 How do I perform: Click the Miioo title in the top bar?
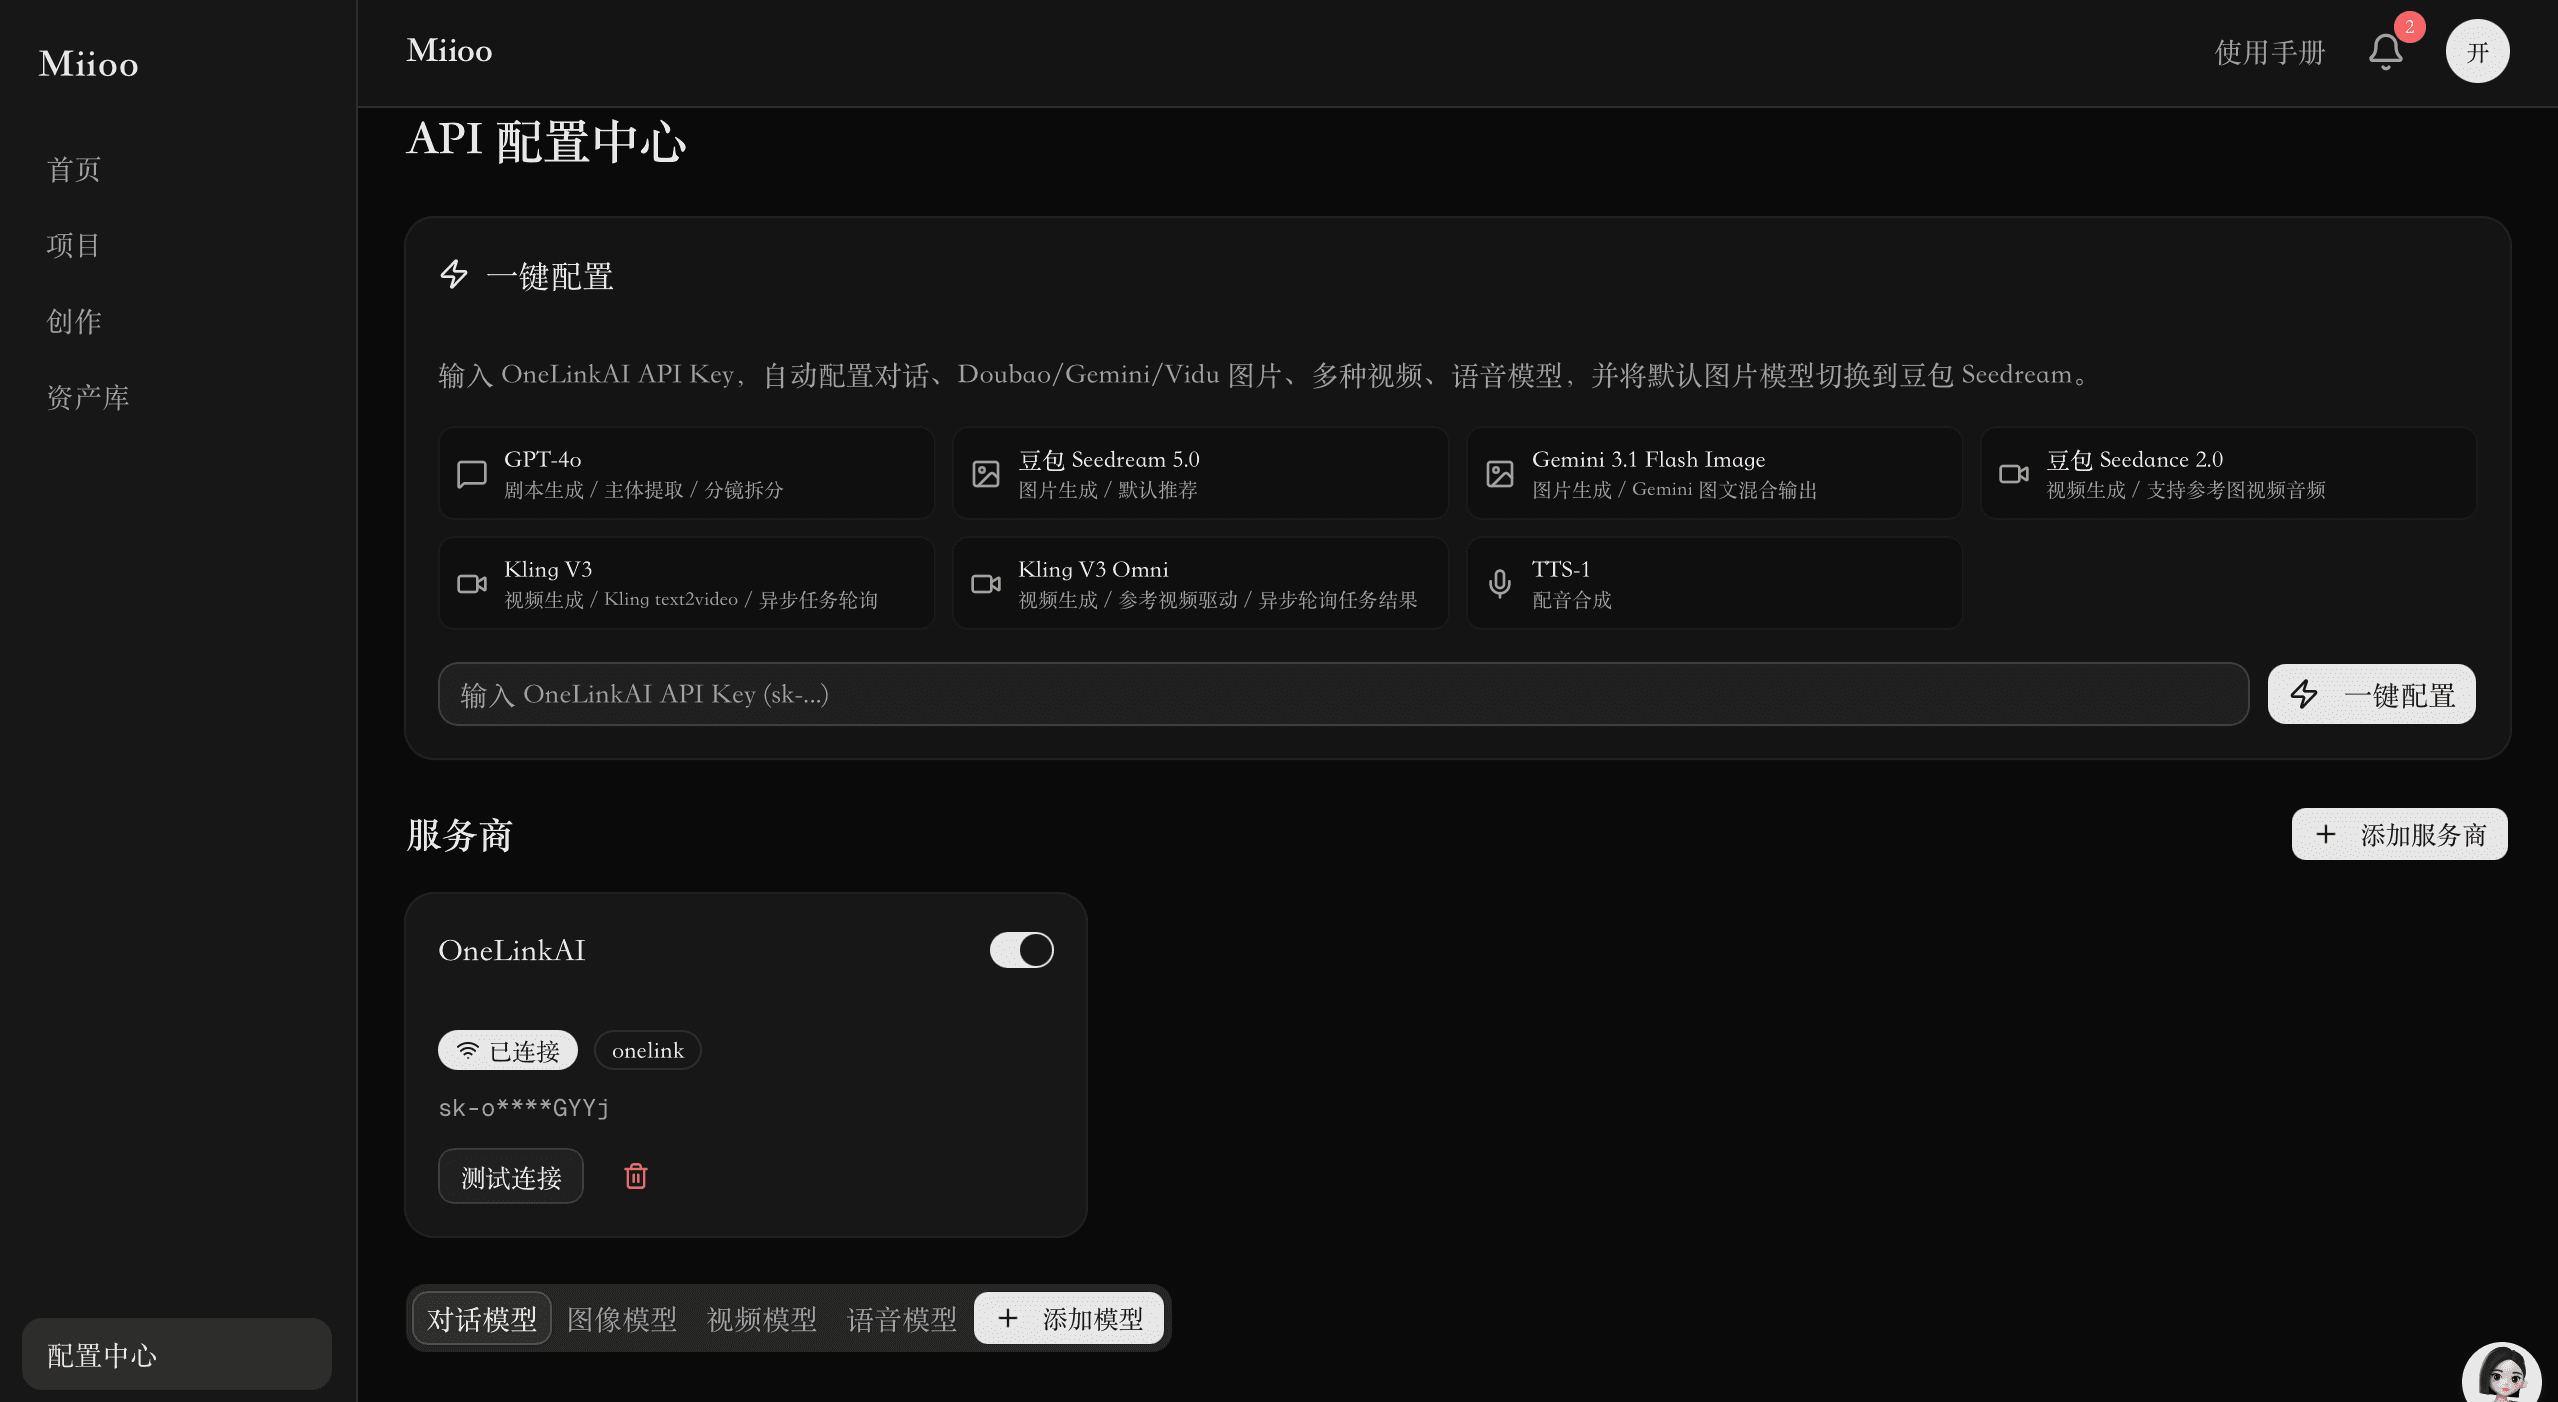449,51
